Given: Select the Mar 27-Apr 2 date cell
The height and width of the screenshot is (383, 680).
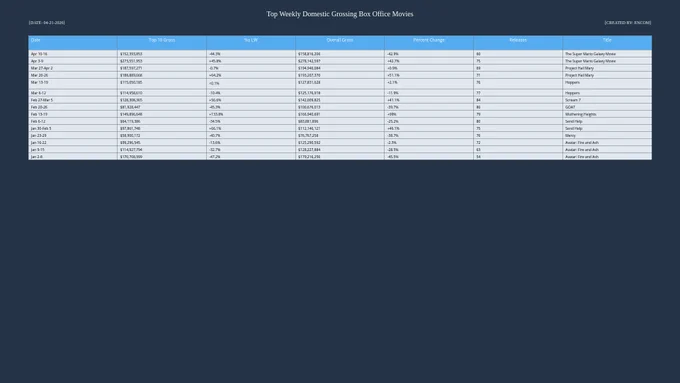Looking at the screenshot, I should coord(73,68).
